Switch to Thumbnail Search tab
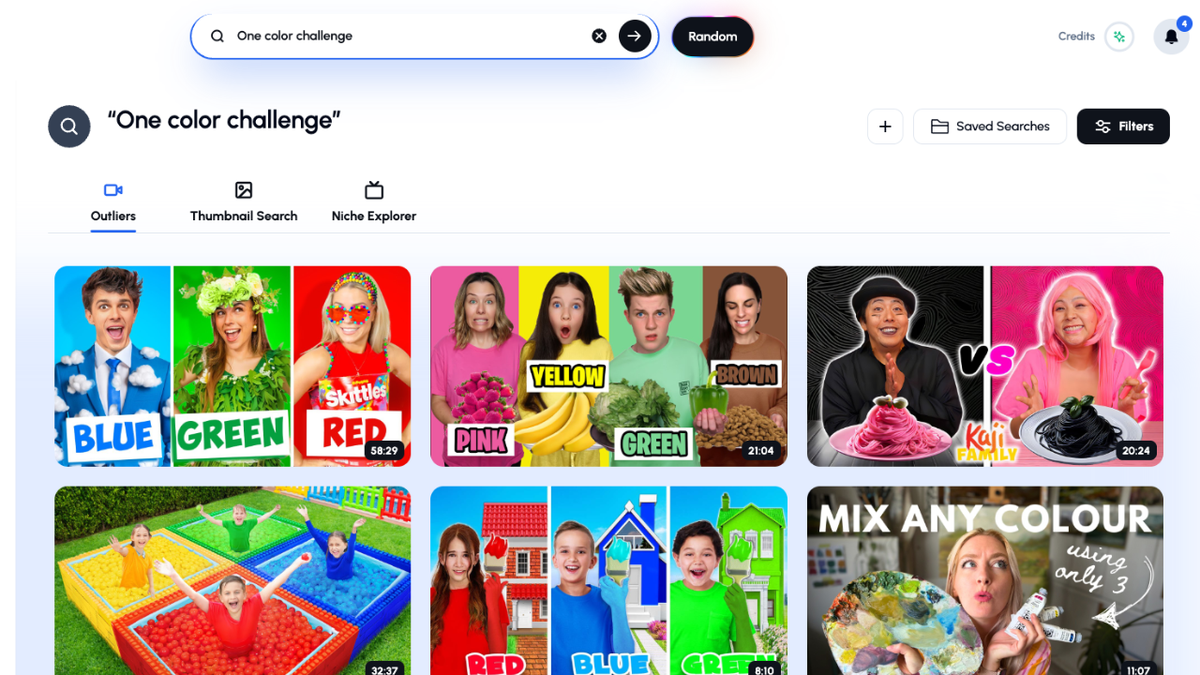1200x675 pixels. [x=244, y=203]
